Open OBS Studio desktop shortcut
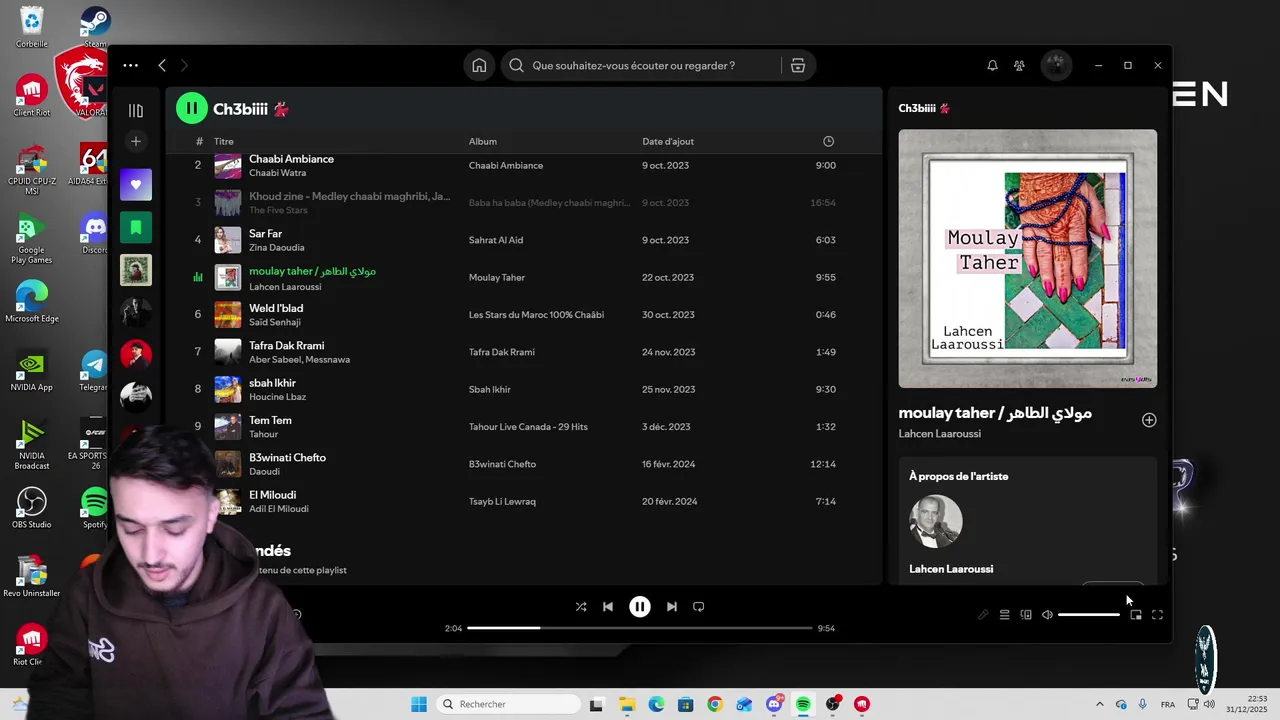 (x=32, y=507)
